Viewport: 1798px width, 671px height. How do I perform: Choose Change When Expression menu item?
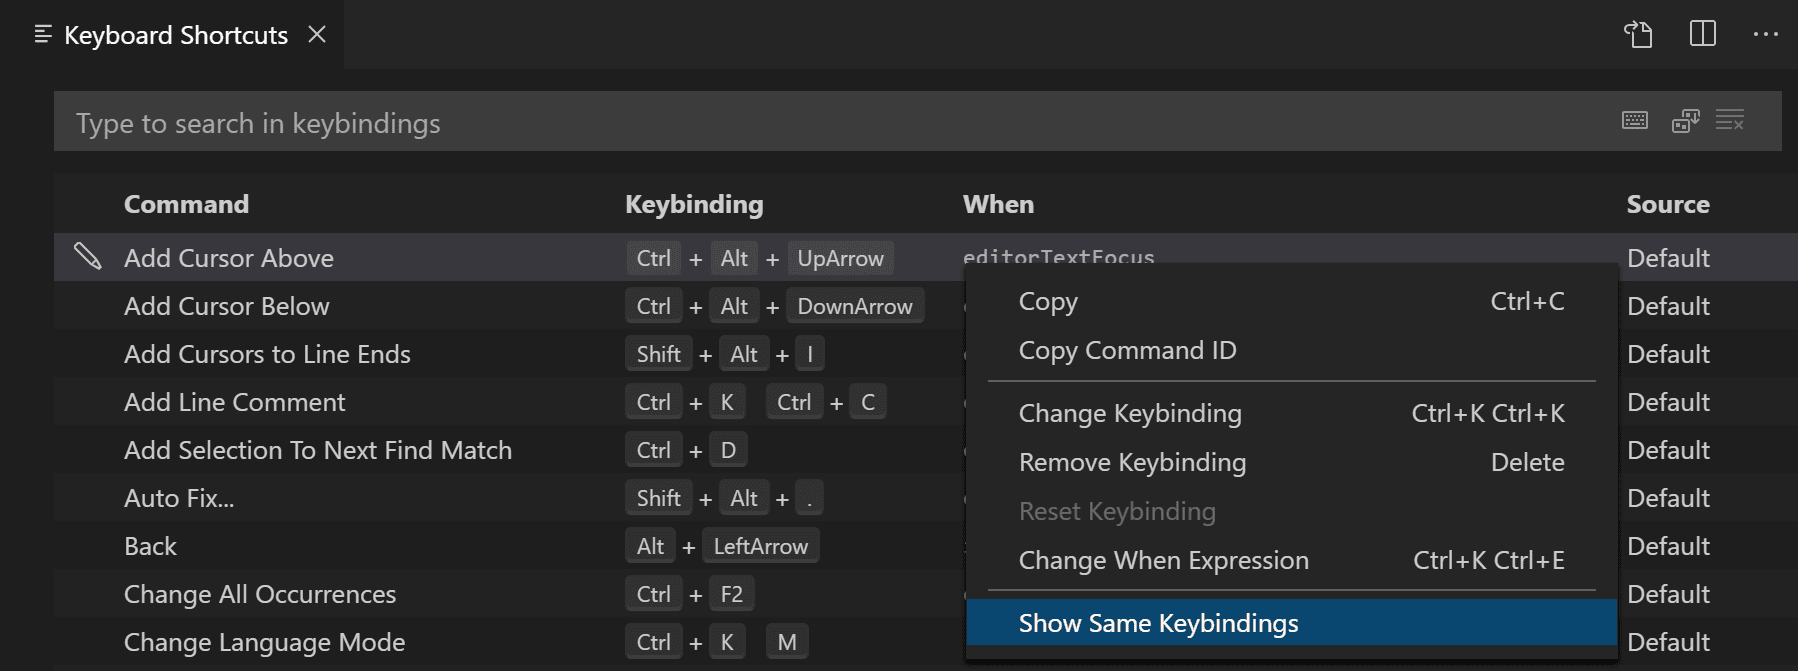coord(1163,561)
